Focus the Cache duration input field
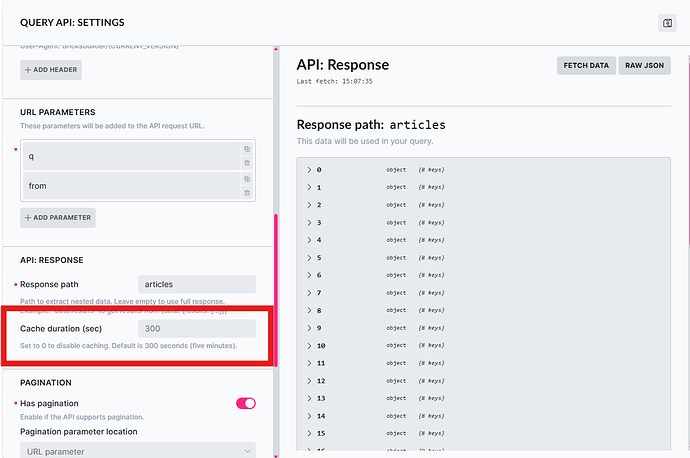The height and width of the screenshot is (458, 690). (196, 328)
